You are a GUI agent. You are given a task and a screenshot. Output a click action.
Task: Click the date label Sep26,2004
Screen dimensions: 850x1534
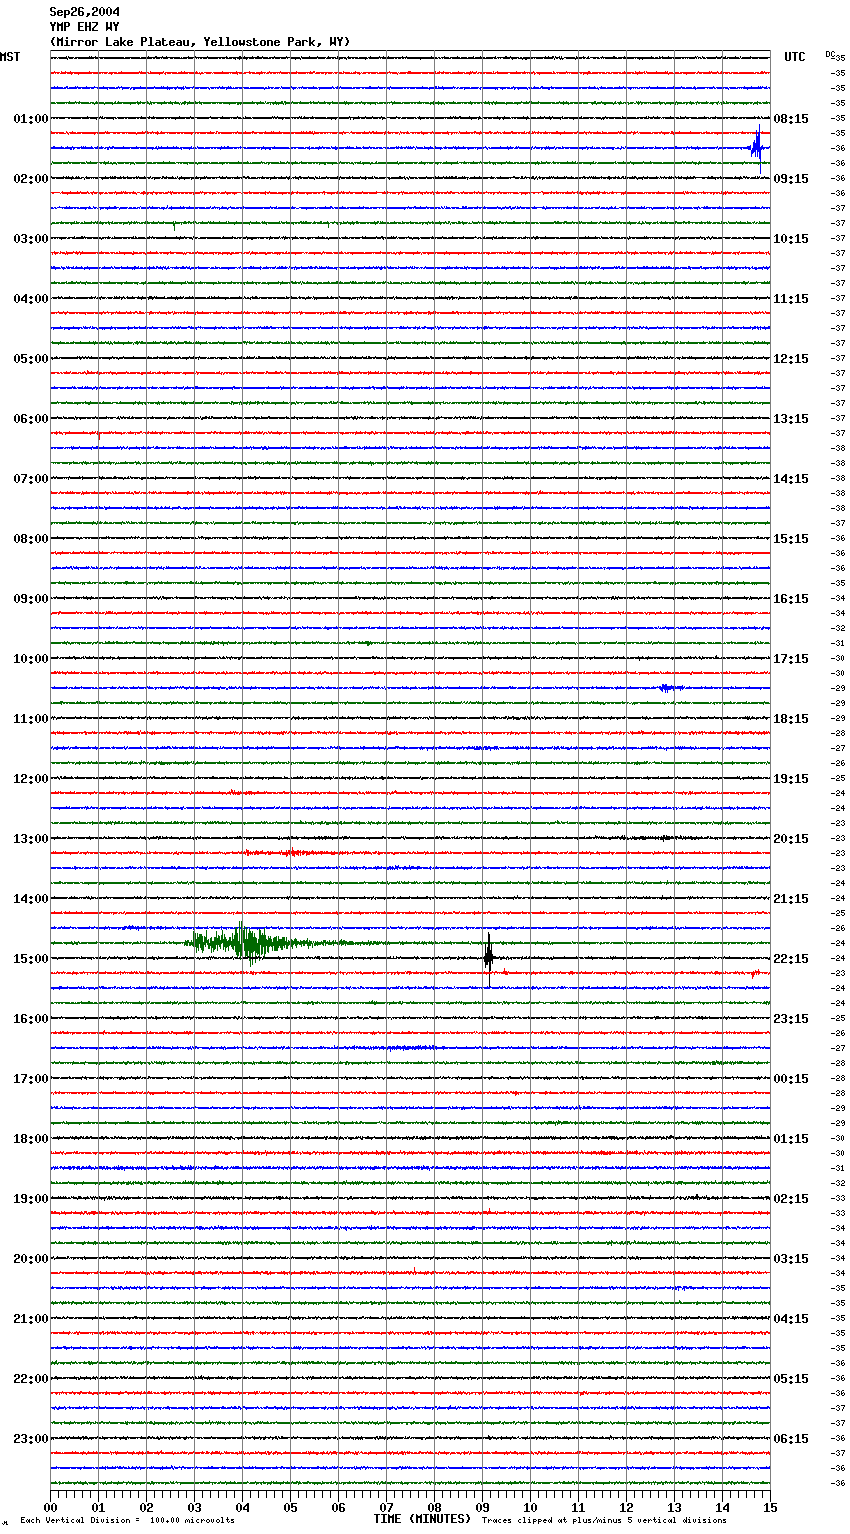tap(84, 12)
